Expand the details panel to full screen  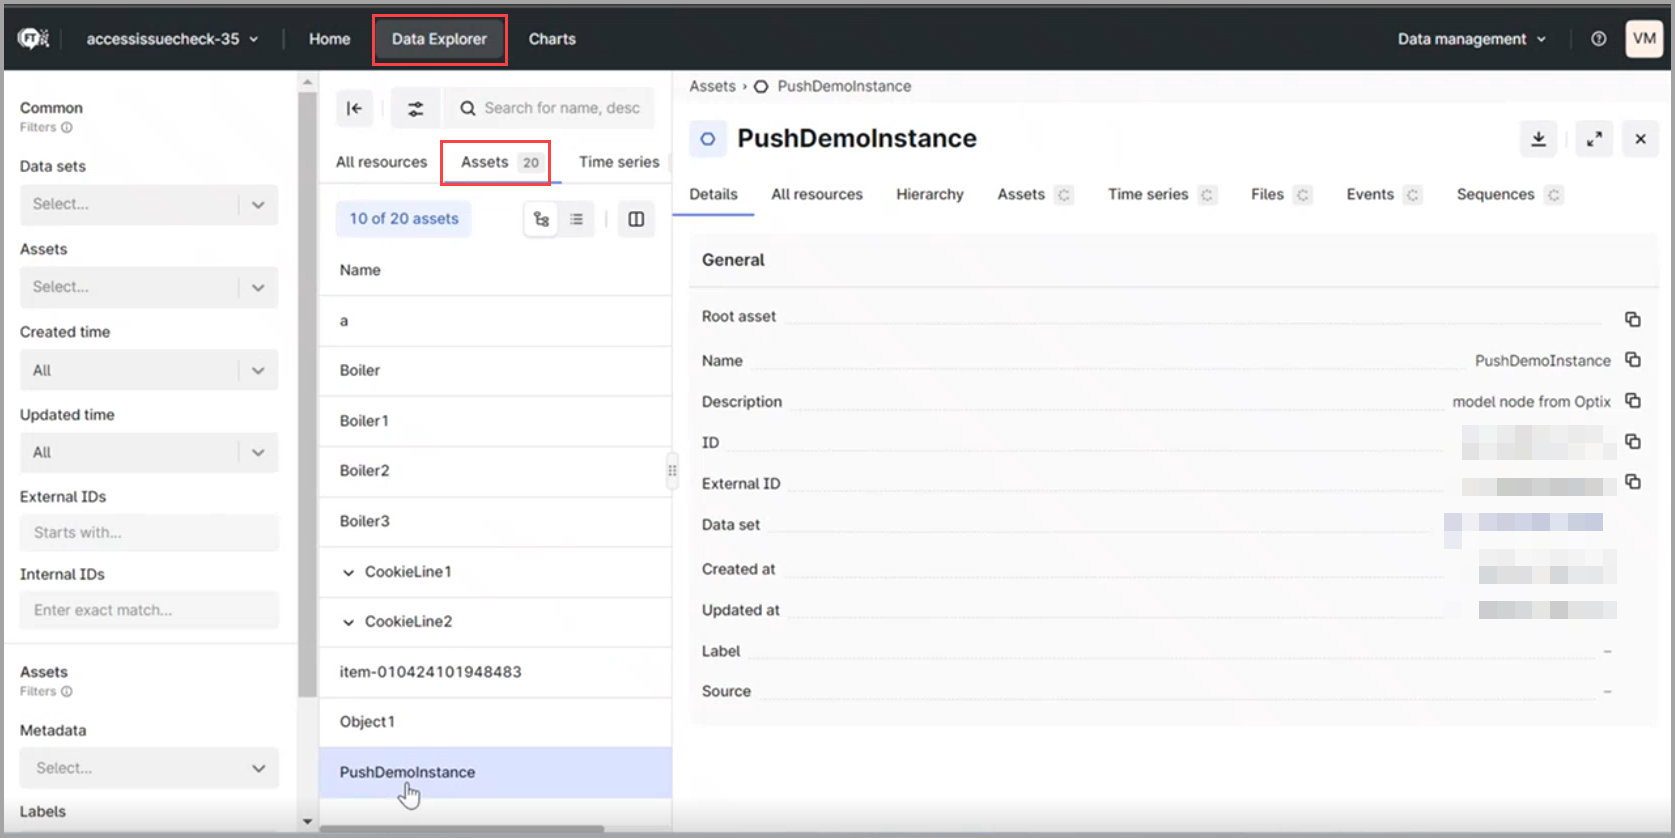coord(1594,139)
